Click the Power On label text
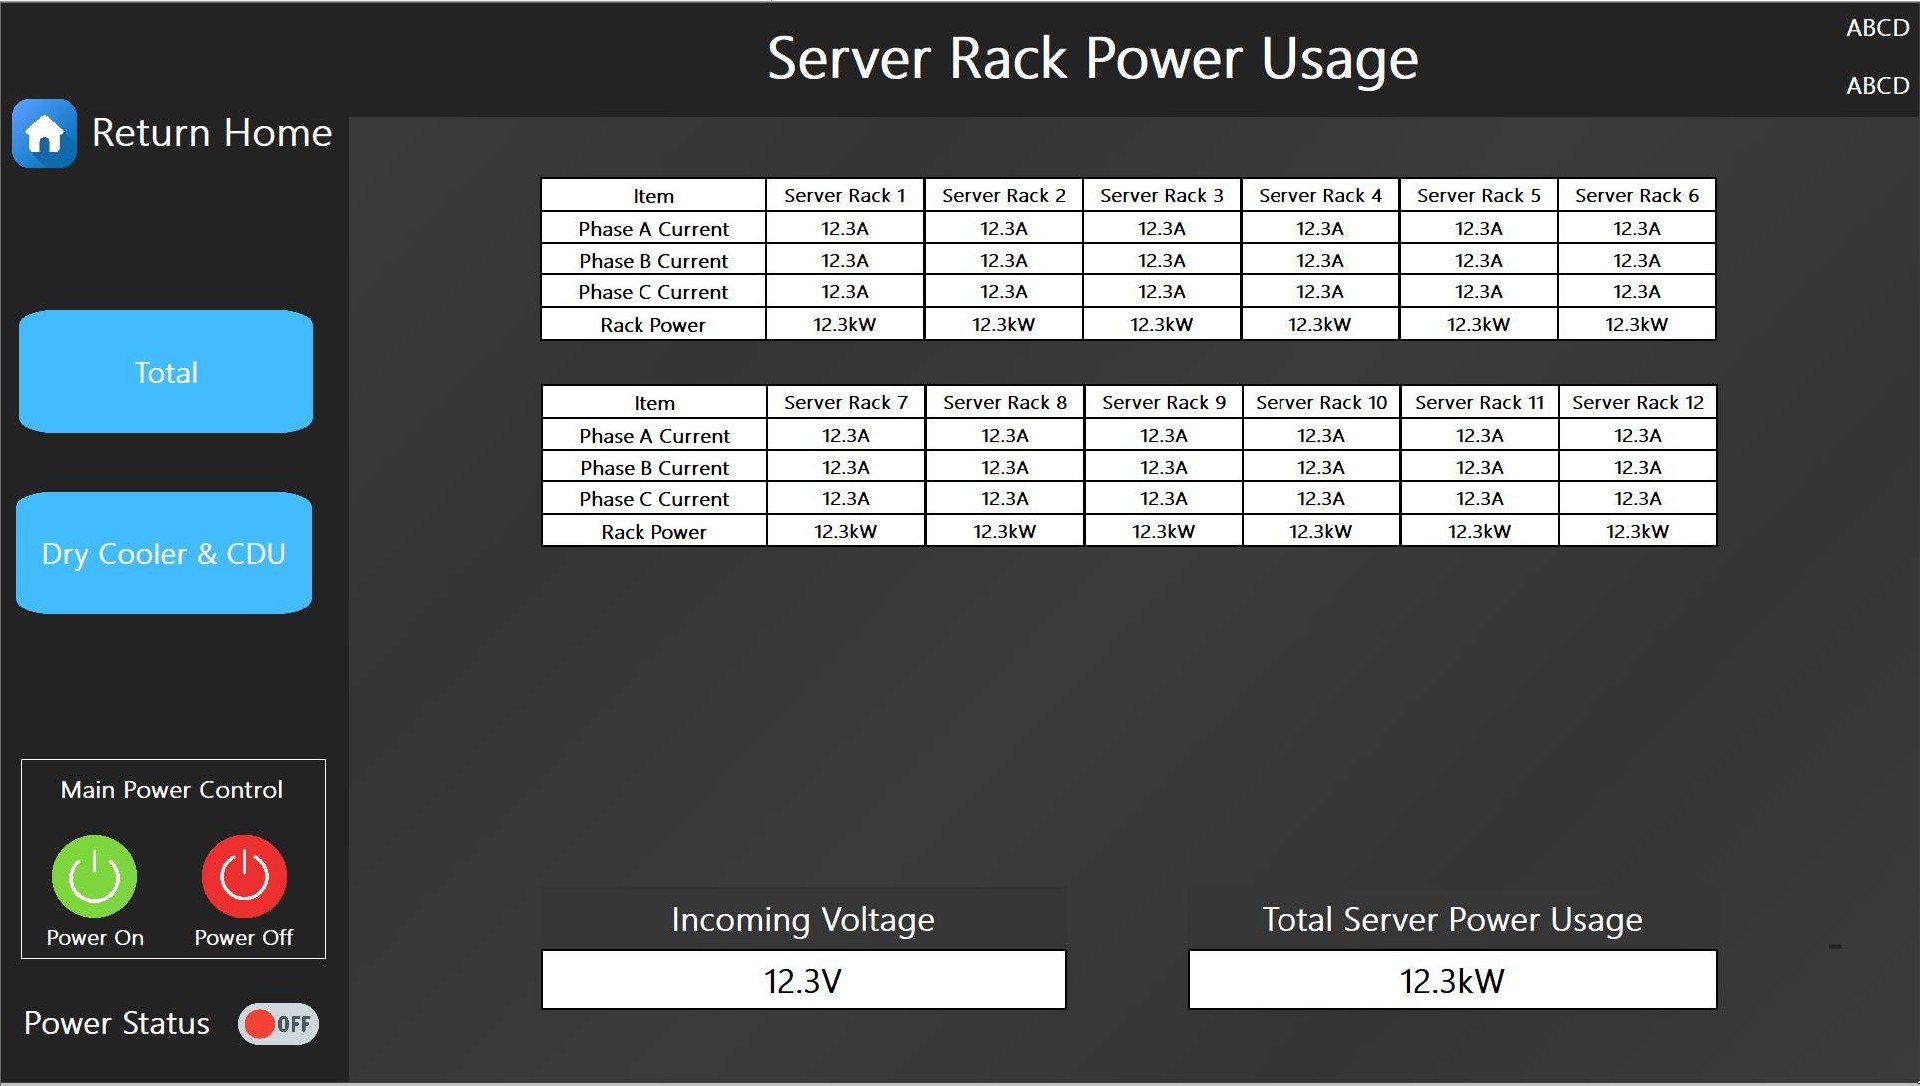Image resolution: width=1920 pixels, height=1086 pixels. point(95,938)
